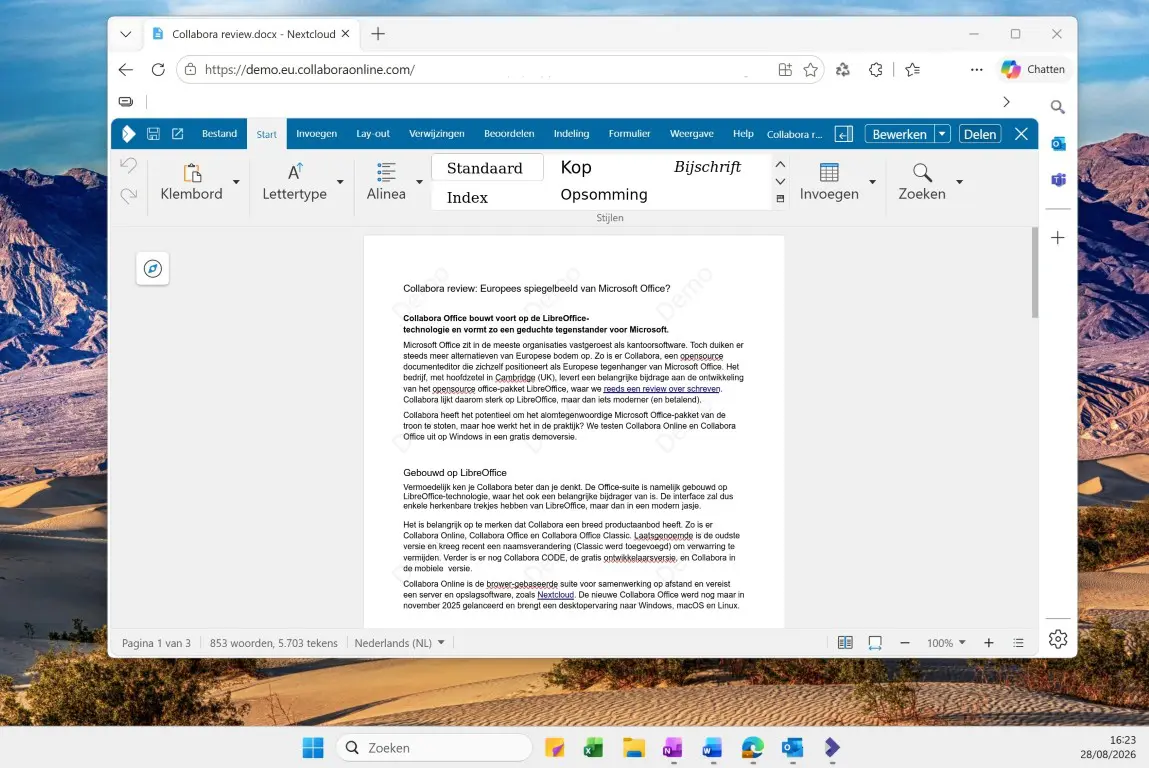Open the Windows Start menu
Viewport: 1149px width, 768px height.
click(x=313, y=747)
